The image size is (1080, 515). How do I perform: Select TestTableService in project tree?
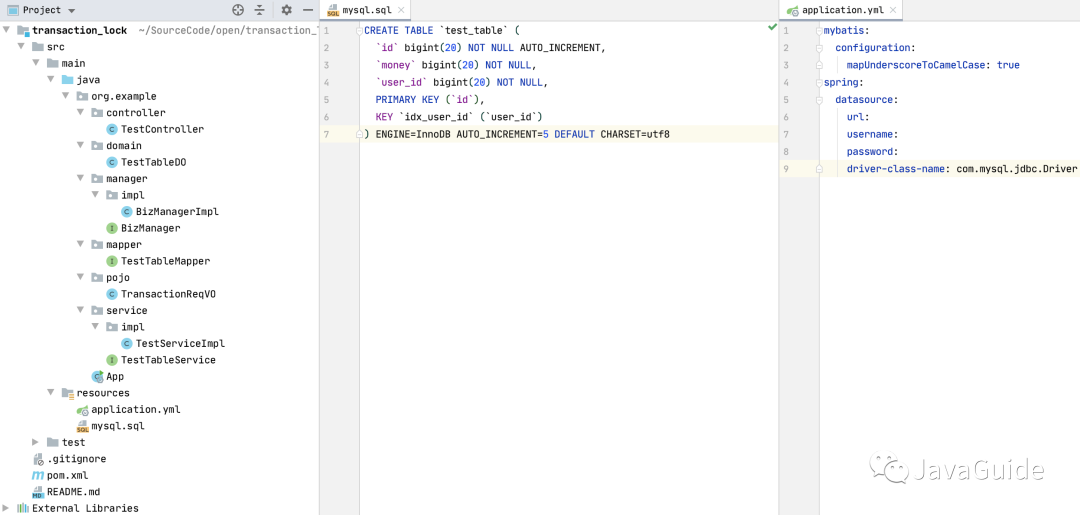[168, 360]
